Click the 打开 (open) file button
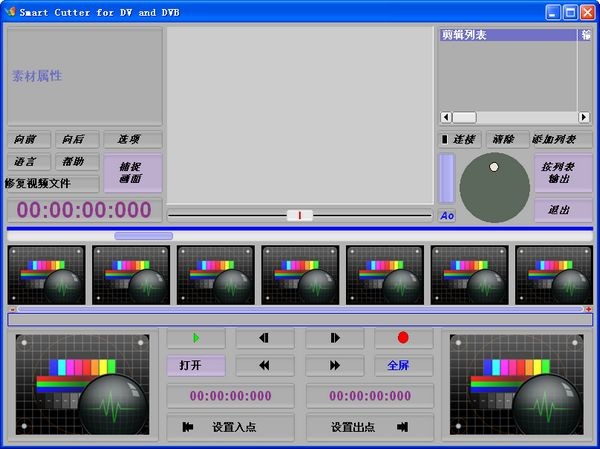The width and height of the screenshot is (600, 449). point(195,366)
